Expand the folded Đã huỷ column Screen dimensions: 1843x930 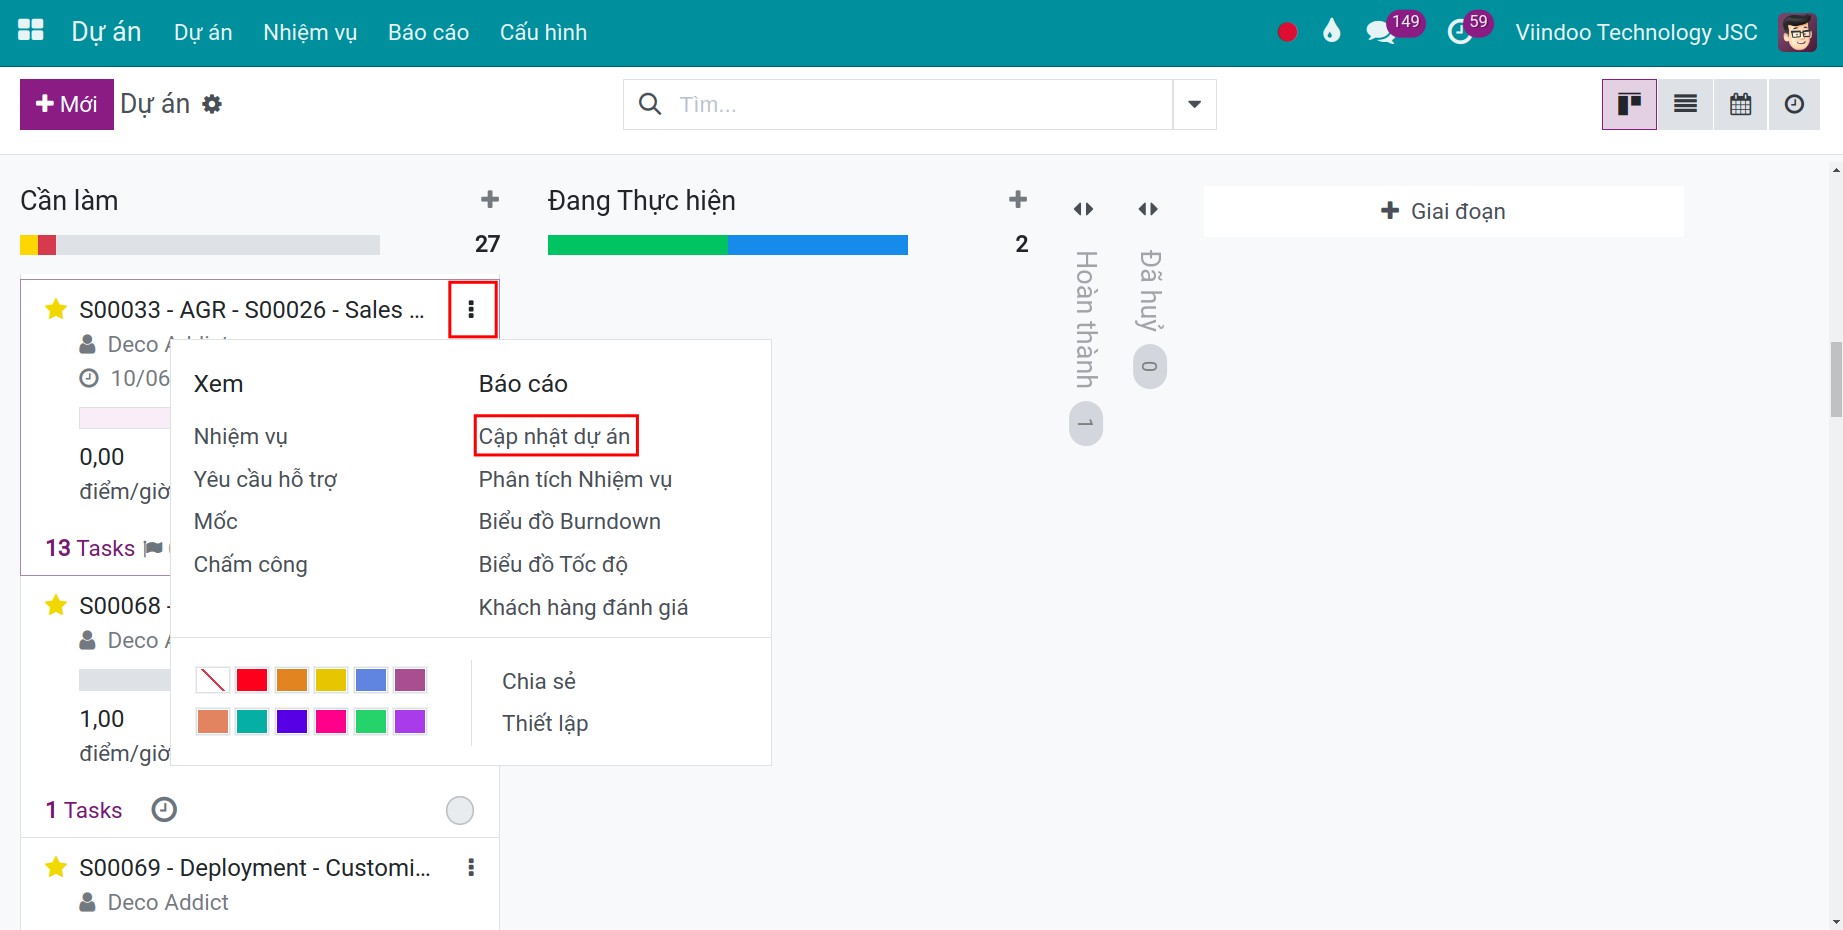point(1148,209)
